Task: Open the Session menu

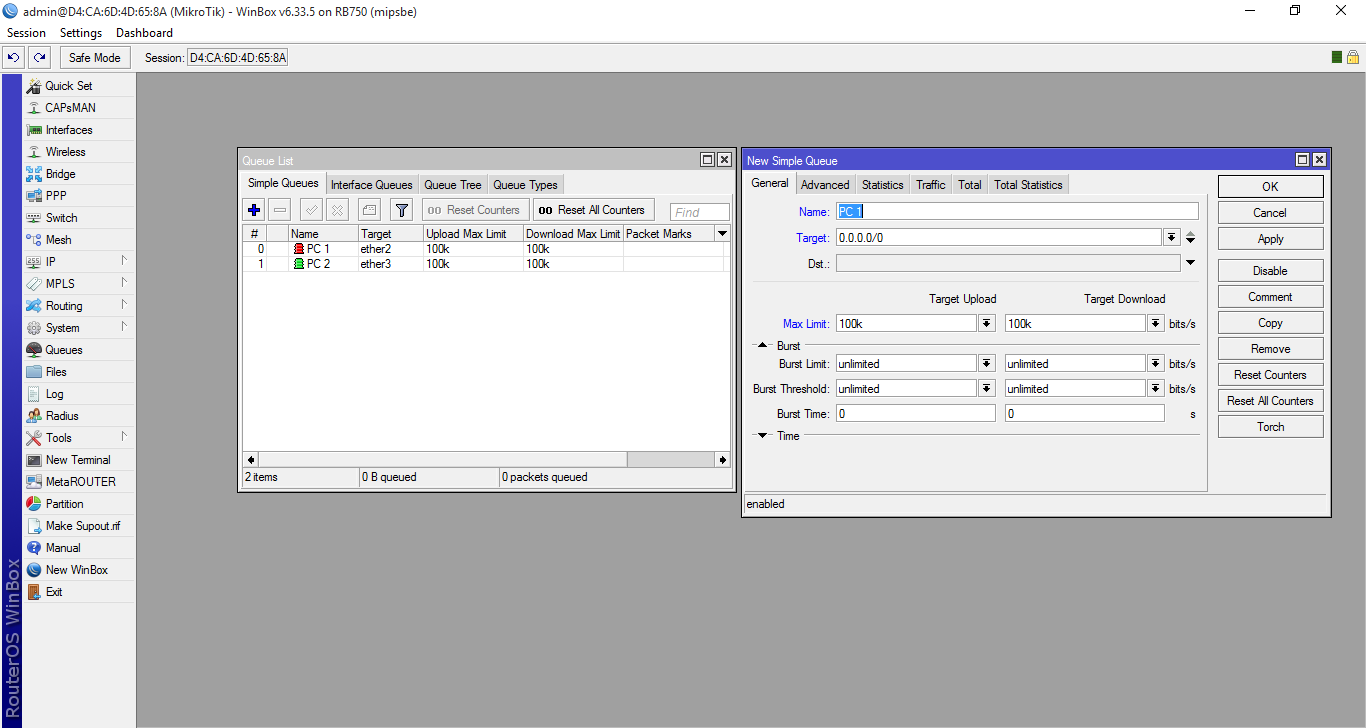Action: click(26, 33)
